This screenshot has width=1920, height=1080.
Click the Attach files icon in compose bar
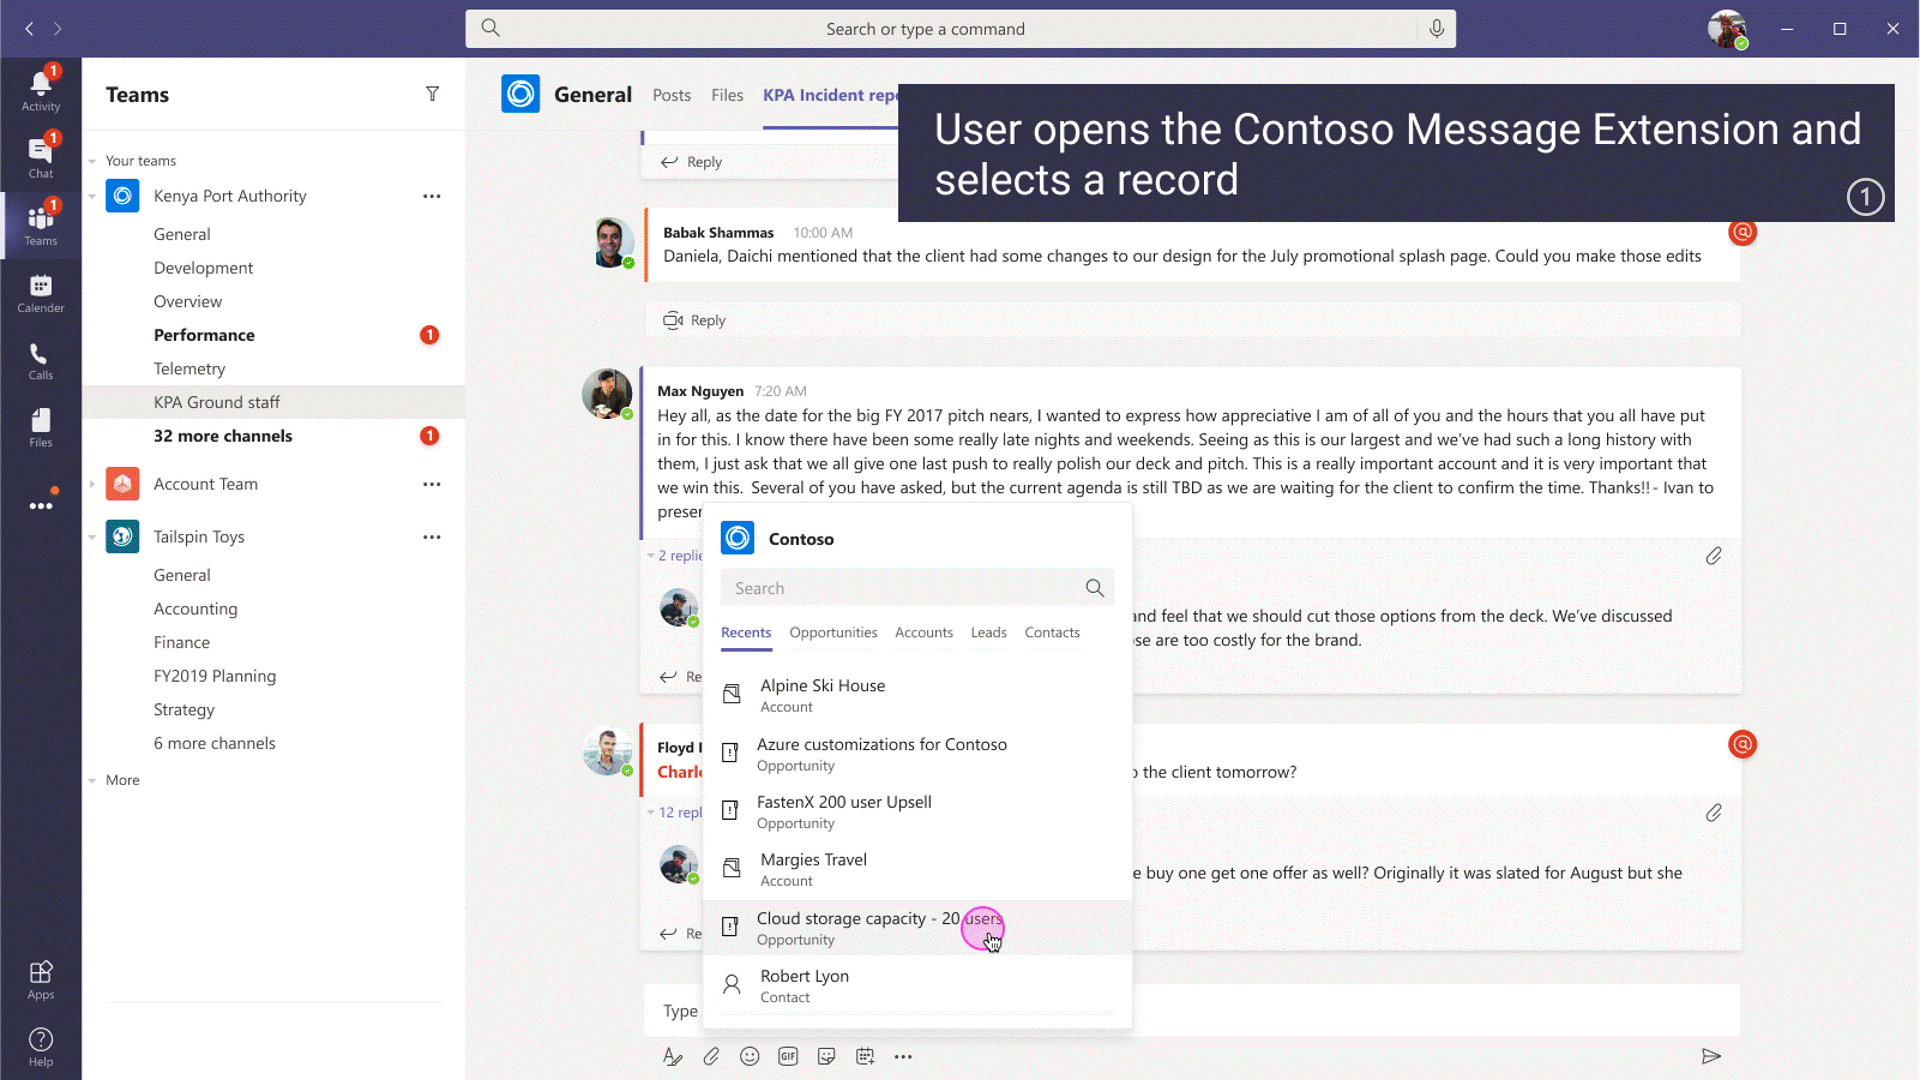pyautogui.click(x=711, y=1055)
